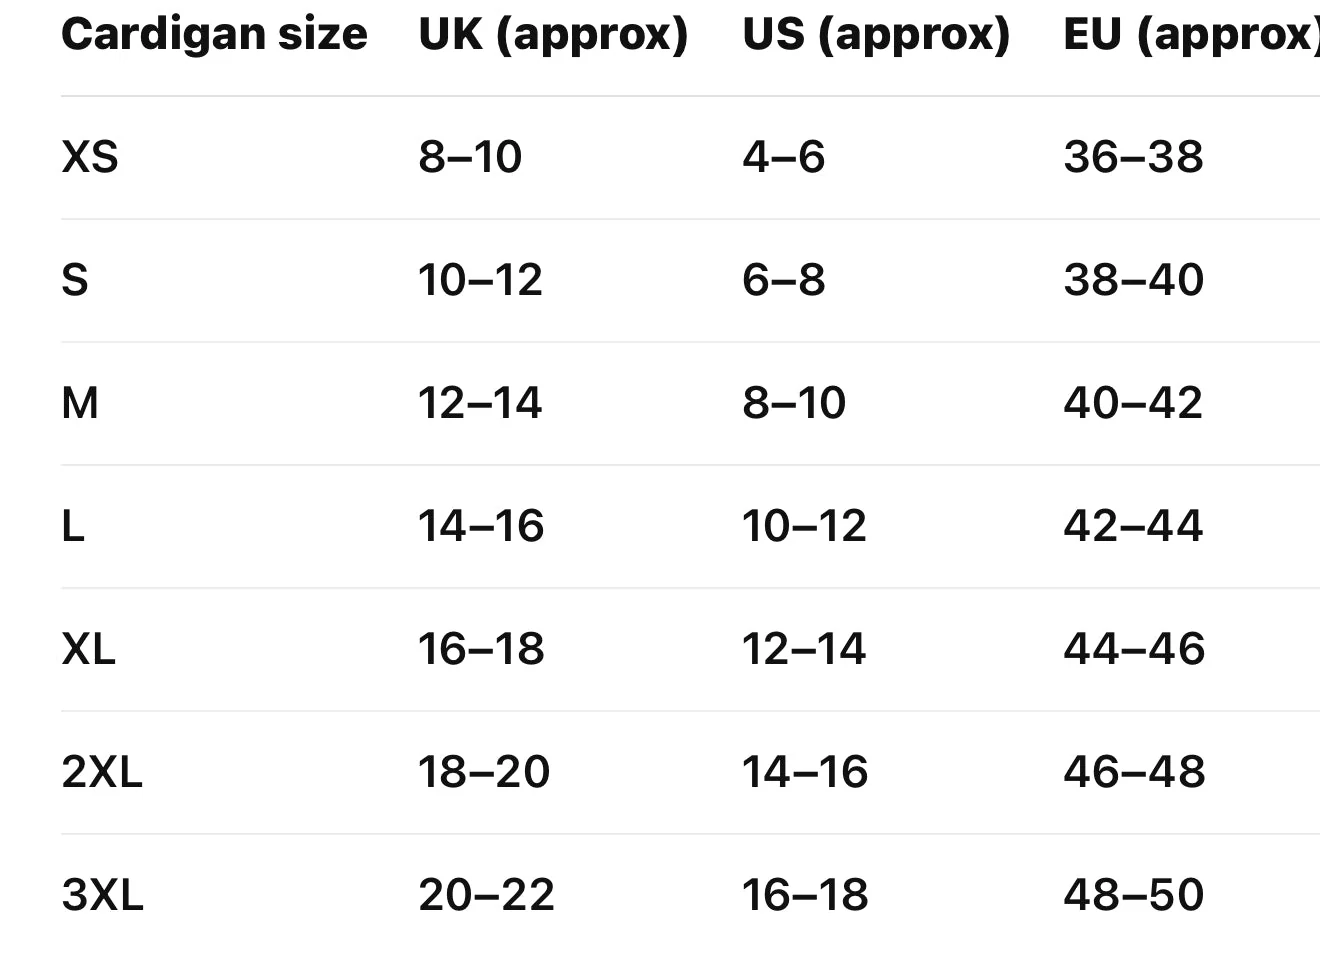Screen dimensions: 1320x953
Task: Click US value 12–14 for size XL
Action: (804, 649)
